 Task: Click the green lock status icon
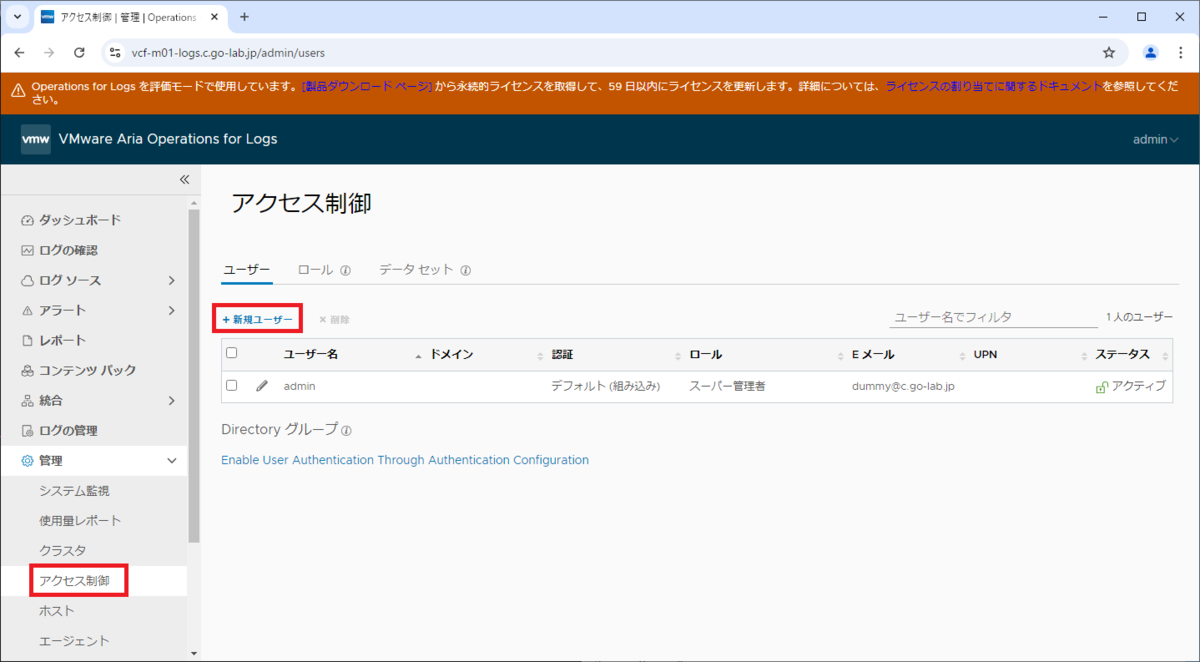[1102, 386]
